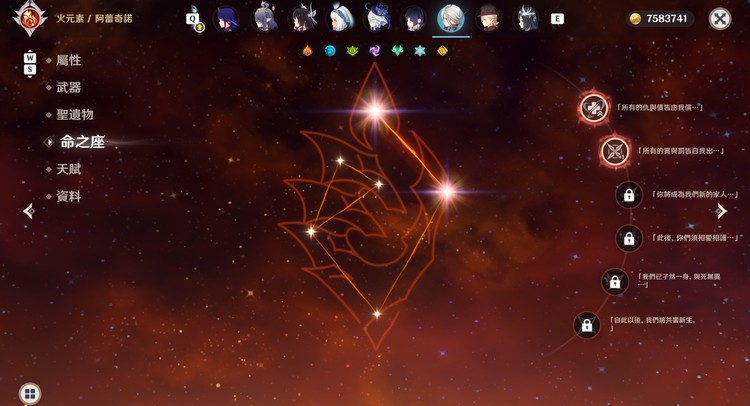Viewport: 750px width, 406px height.
Task: Filter characters by Geo element icon
Action: click(442, 50)
